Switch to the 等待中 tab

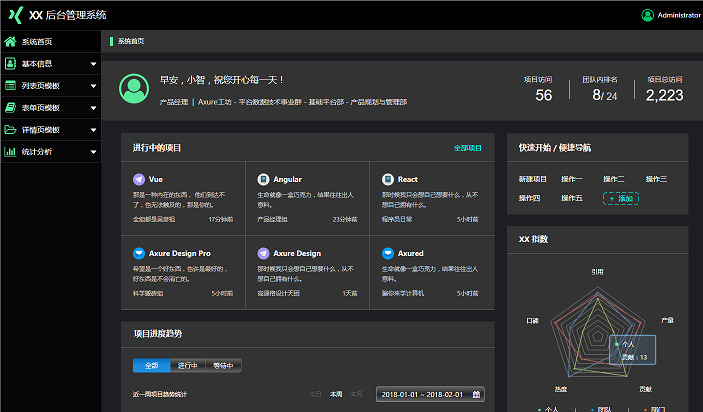tap(223, 366)
